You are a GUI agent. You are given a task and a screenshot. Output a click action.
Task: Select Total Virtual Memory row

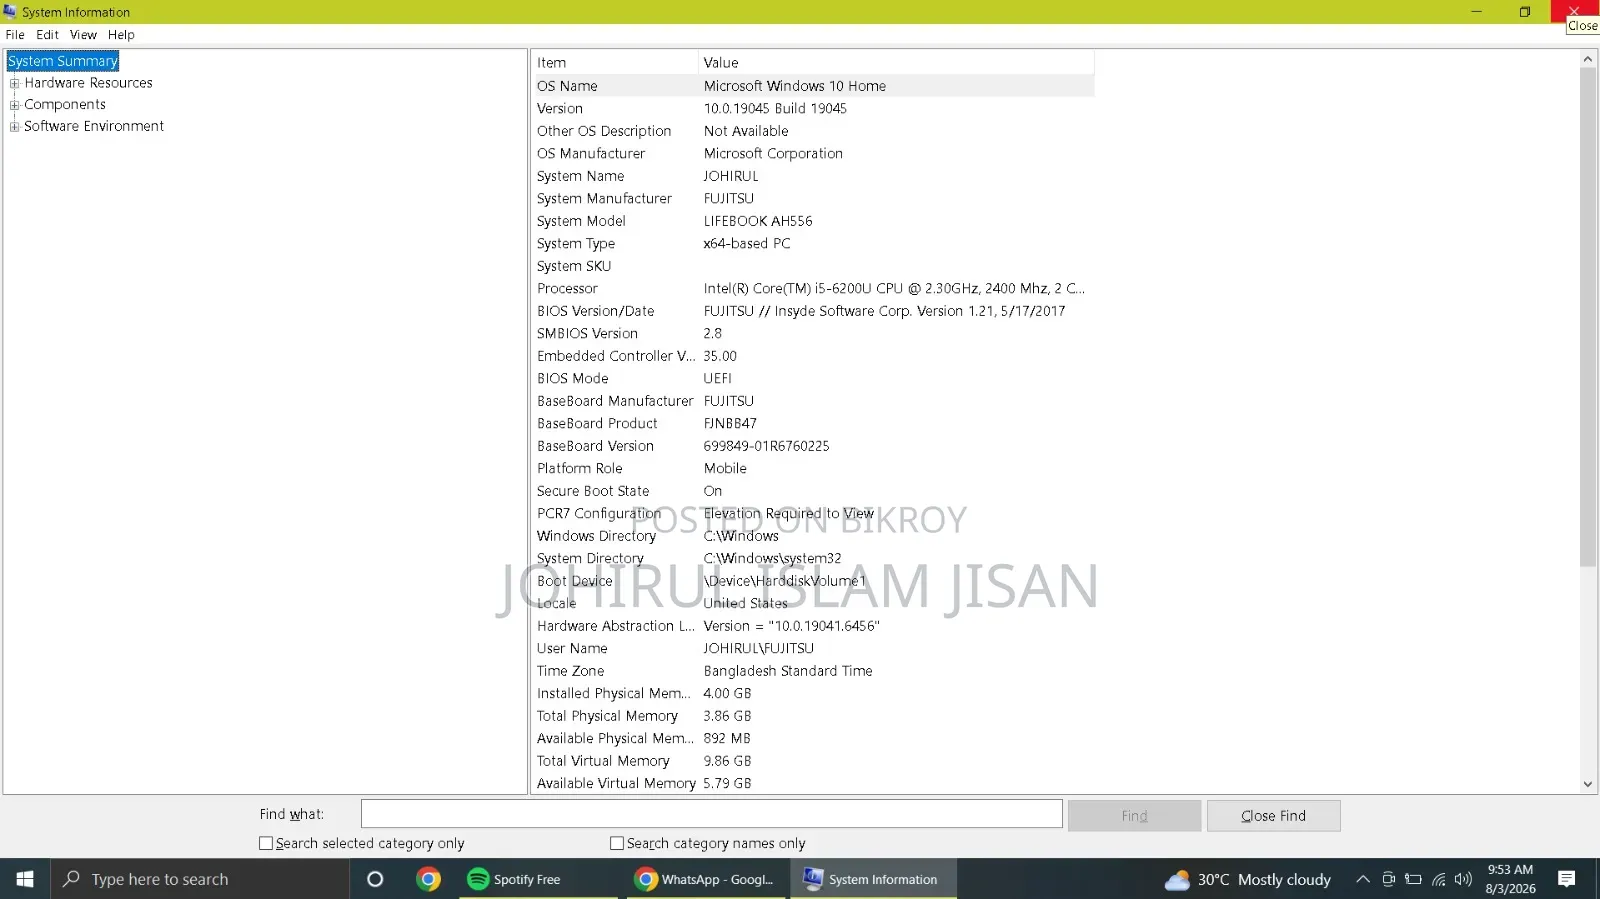click(813, 761)
